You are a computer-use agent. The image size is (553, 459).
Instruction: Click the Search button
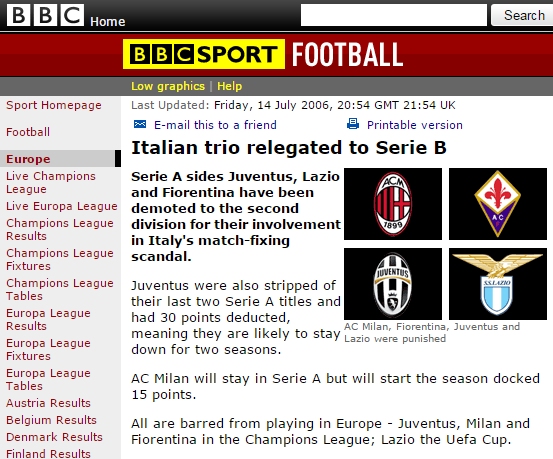(x=523, y=15)
